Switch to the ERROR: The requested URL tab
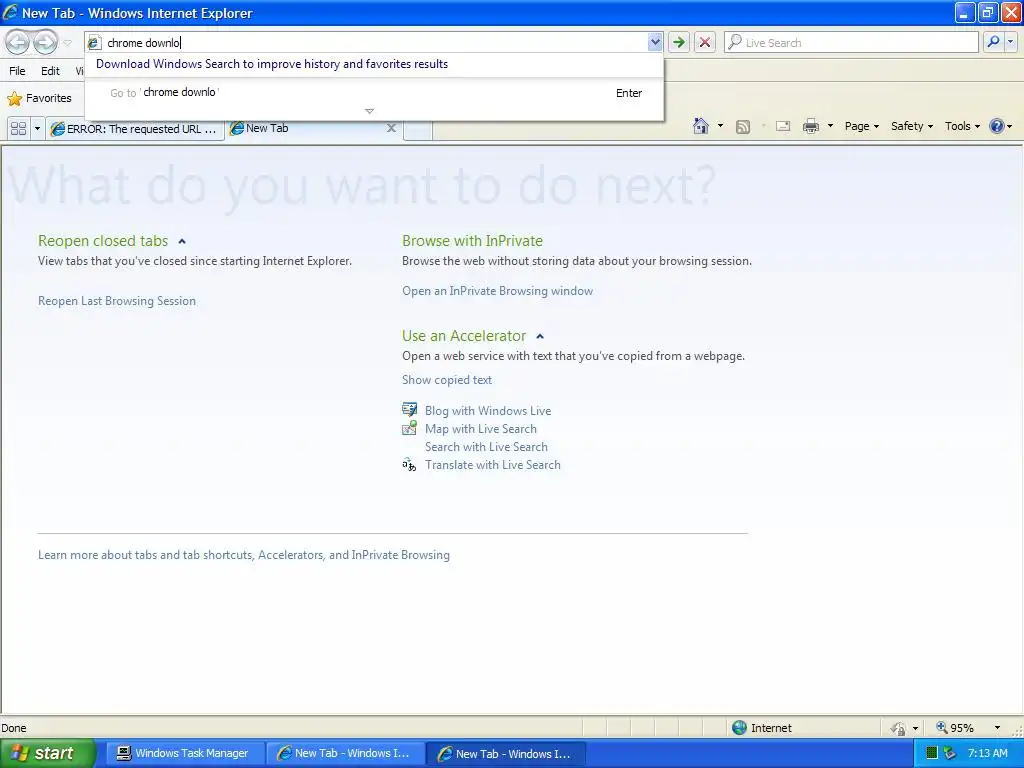Viewport: 1024px width, 768px height. [135, 129]
